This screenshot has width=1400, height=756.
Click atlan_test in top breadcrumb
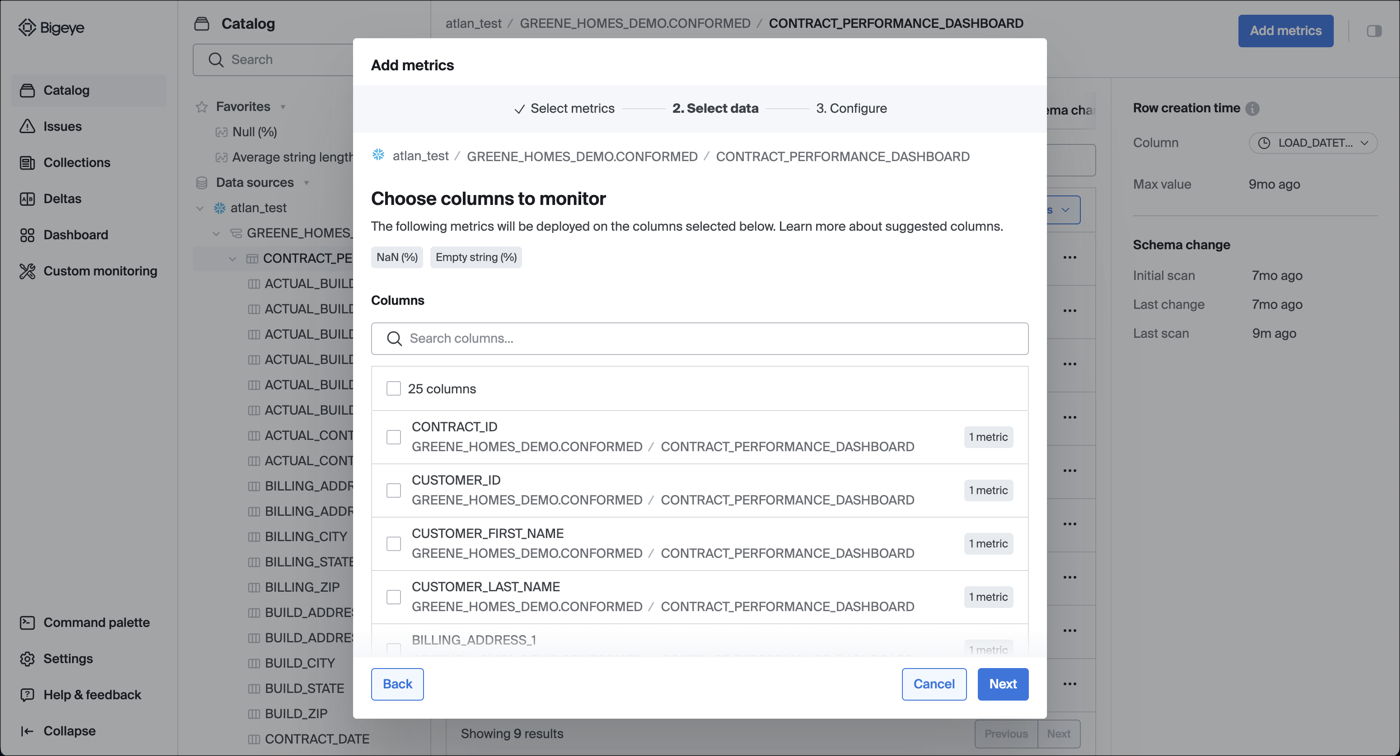[x=474, y=23]
